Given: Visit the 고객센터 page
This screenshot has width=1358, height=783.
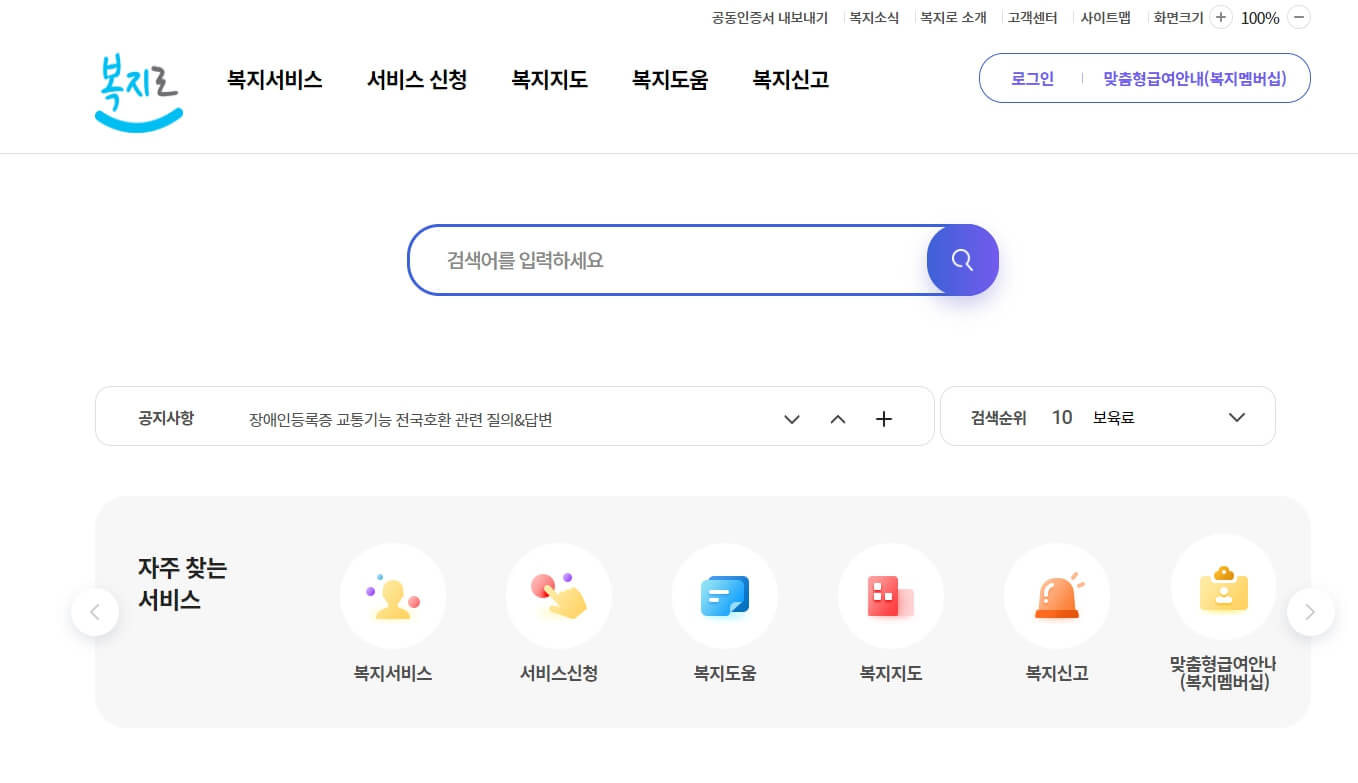Looking at the screenshot, I should click(x=1032, y=17).
